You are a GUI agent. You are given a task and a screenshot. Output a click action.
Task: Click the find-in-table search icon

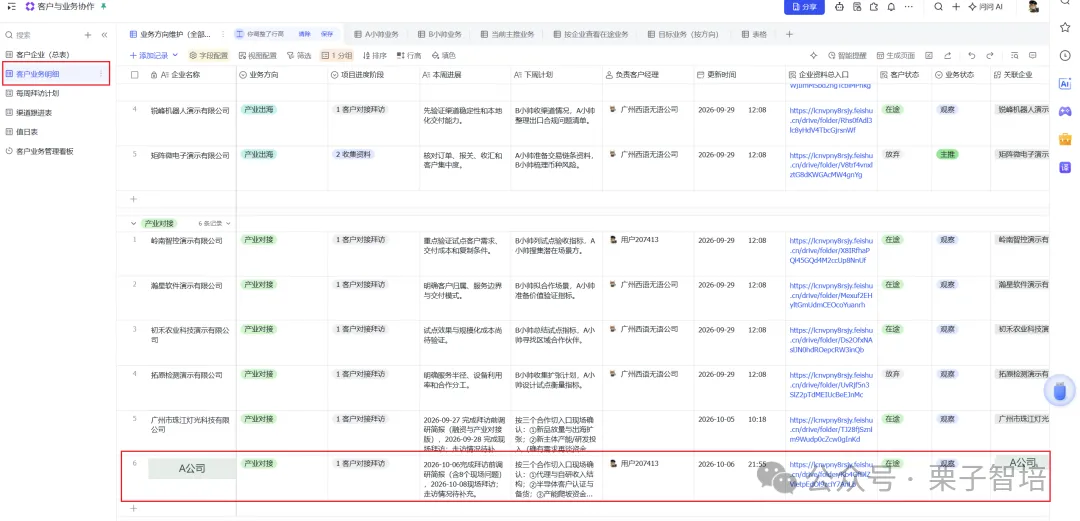[x=1015, y=55]
